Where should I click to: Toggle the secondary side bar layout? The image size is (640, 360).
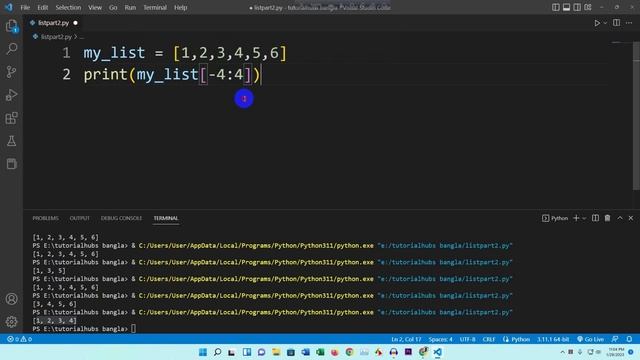click(x=577, y=7)
